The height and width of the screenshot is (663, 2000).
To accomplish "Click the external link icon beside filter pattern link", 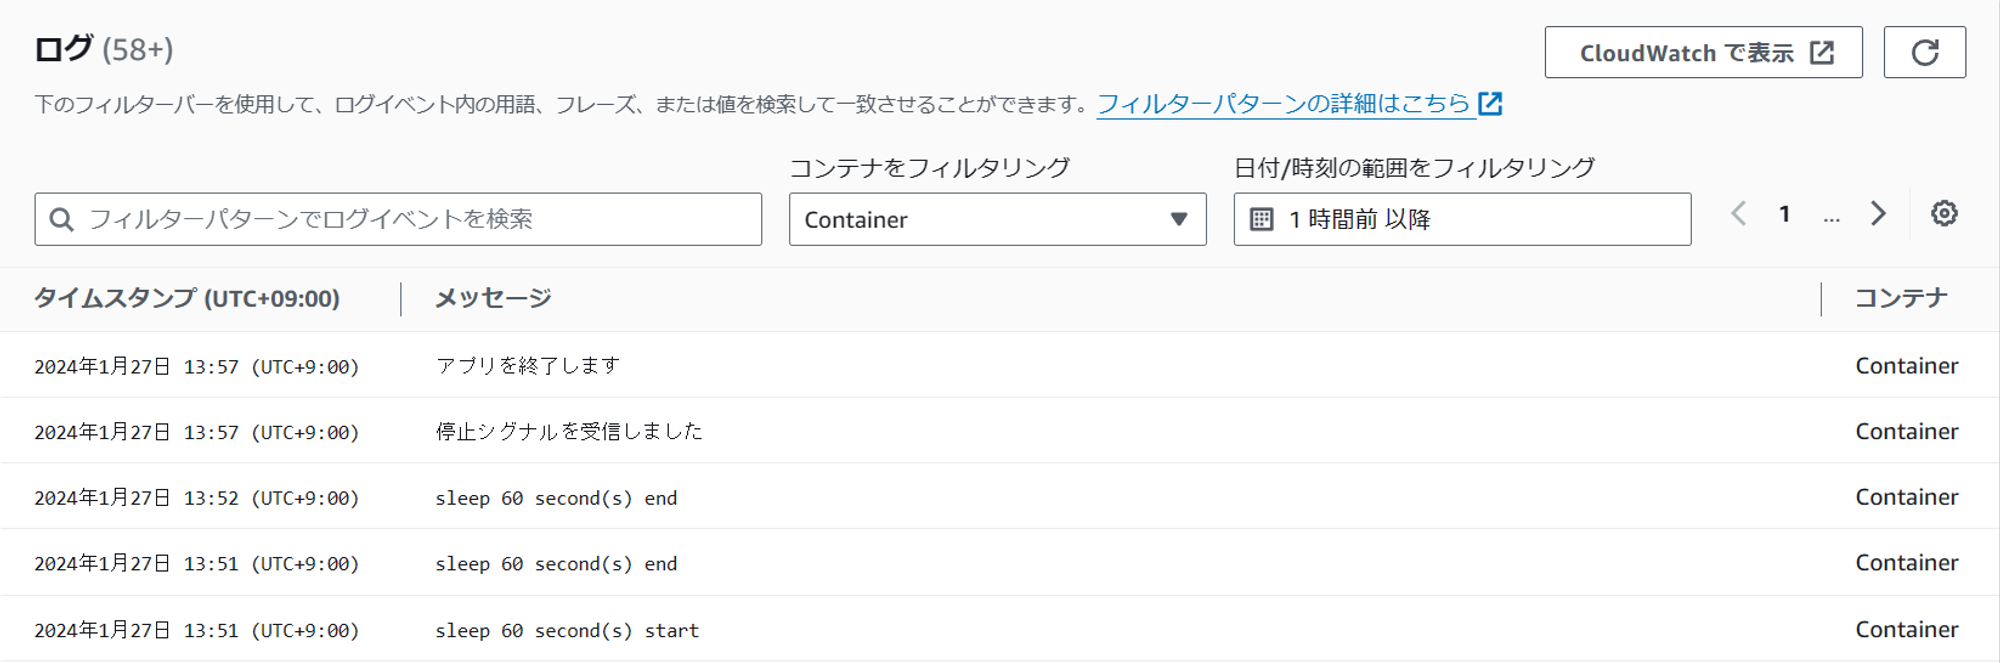I will click(1490, 104).
